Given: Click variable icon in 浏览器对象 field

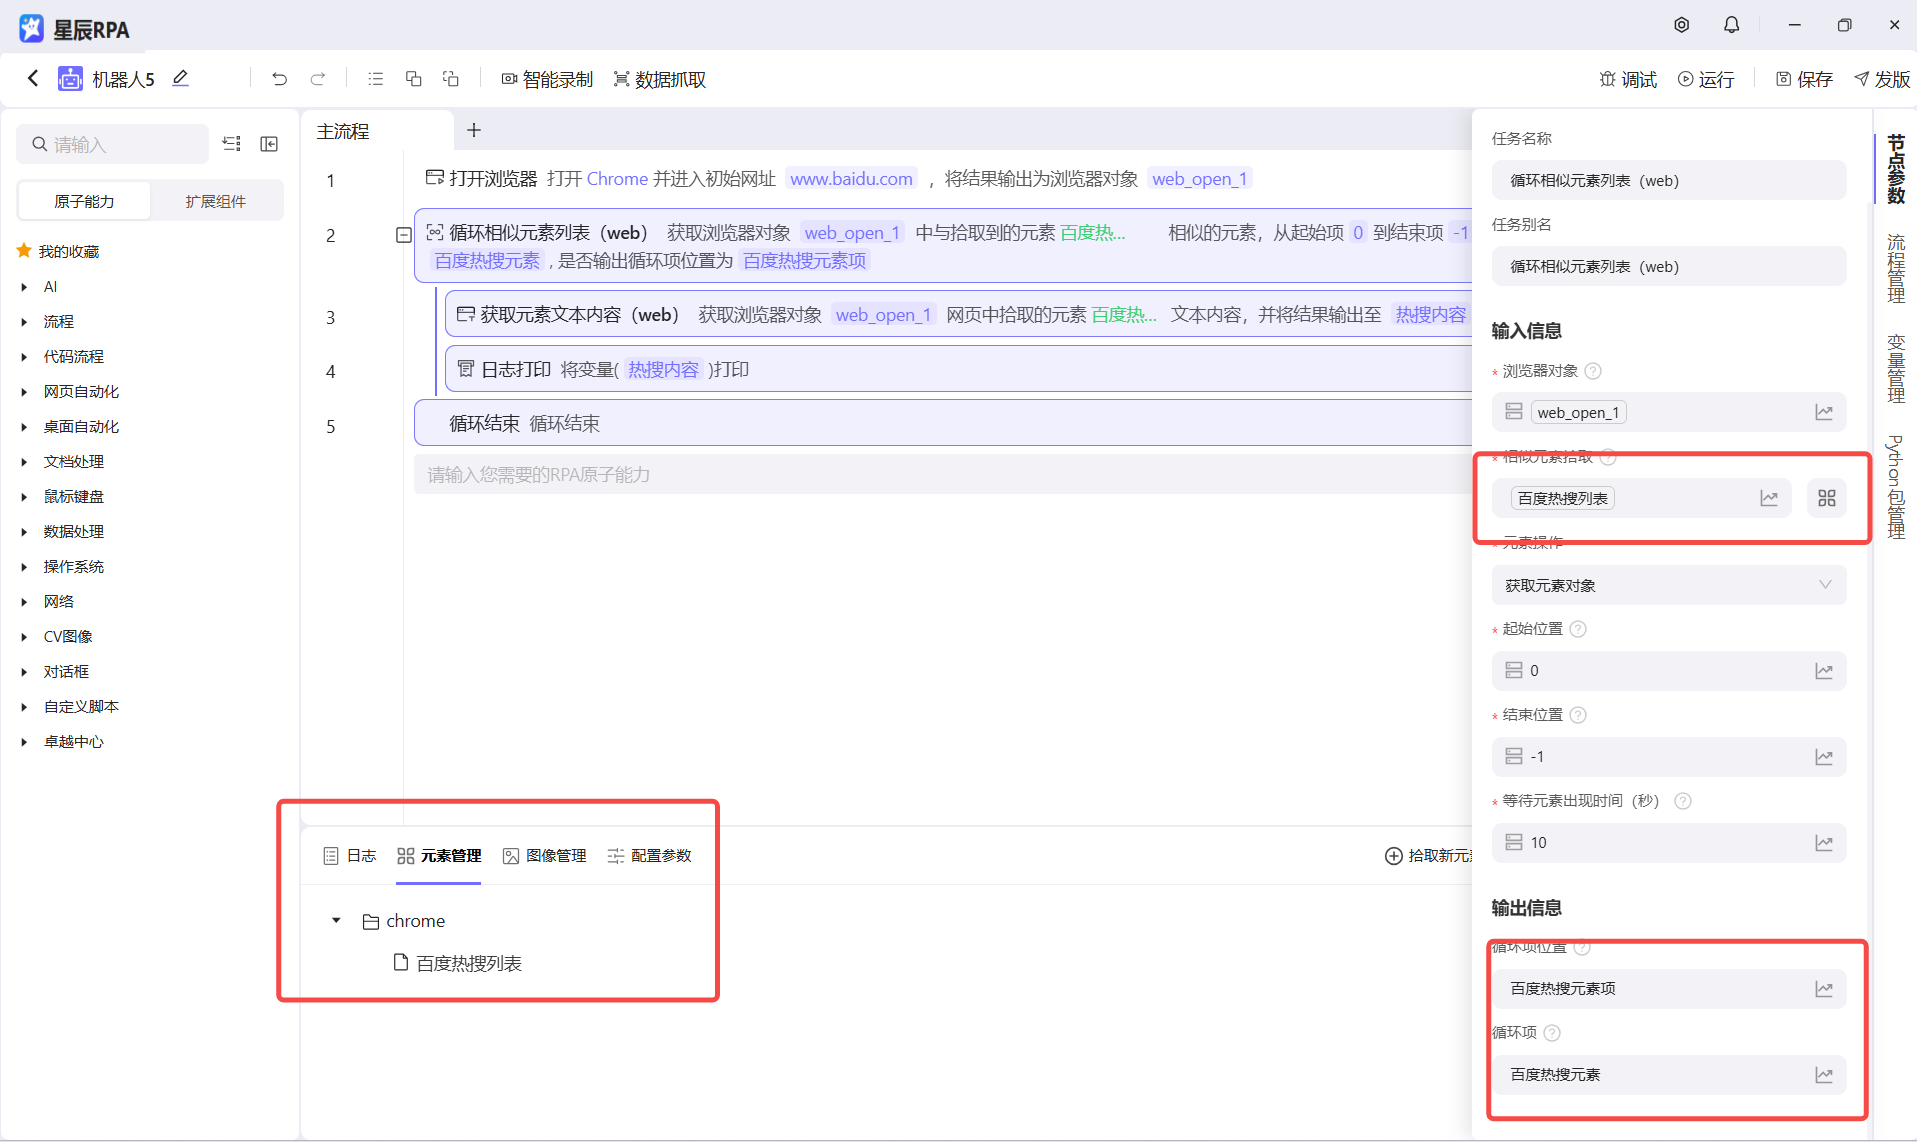Looking at the screenshot, I should click(x=1823, y=412).
